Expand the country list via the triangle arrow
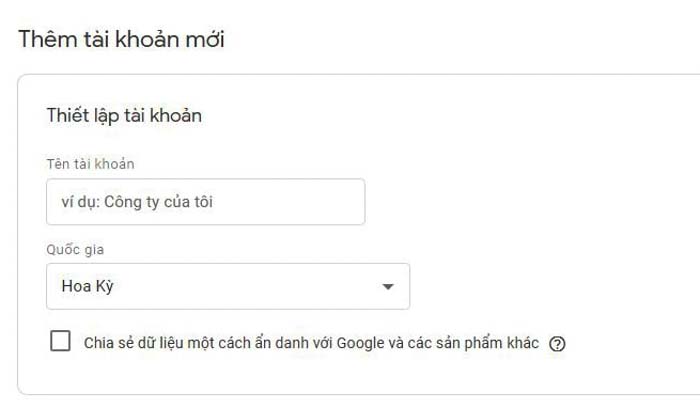Screen dimensions: 700x408 click(x=388, y=287)
